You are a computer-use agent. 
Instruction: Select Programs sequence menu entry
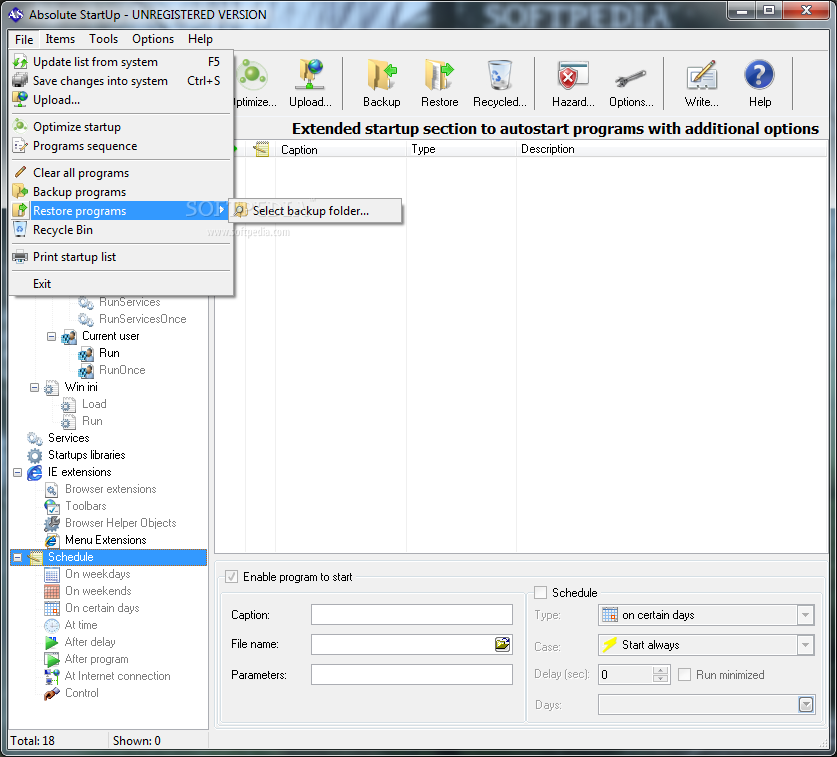[x=122, y=146]
